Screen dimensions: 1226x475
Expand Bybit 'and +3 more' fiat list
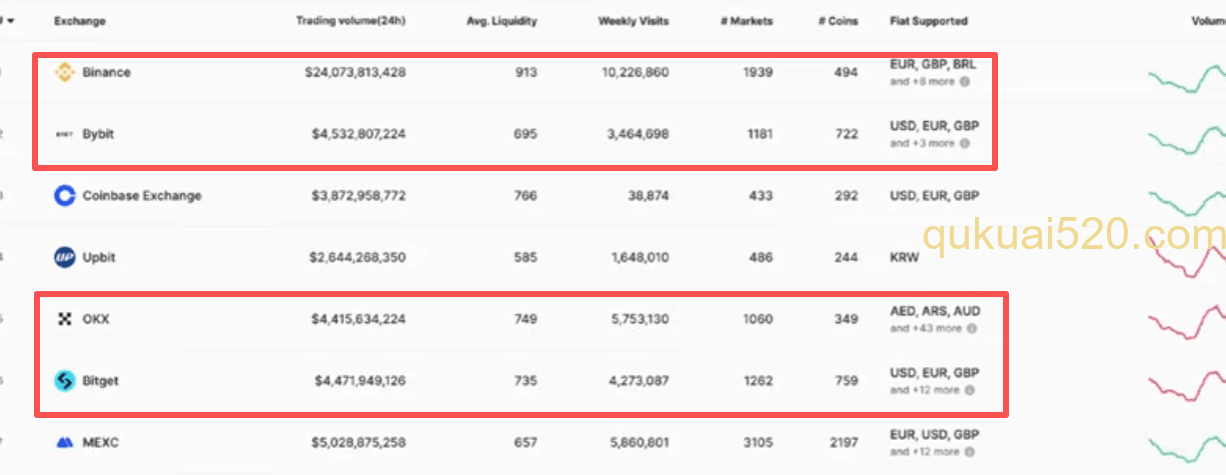click(923, 143)
